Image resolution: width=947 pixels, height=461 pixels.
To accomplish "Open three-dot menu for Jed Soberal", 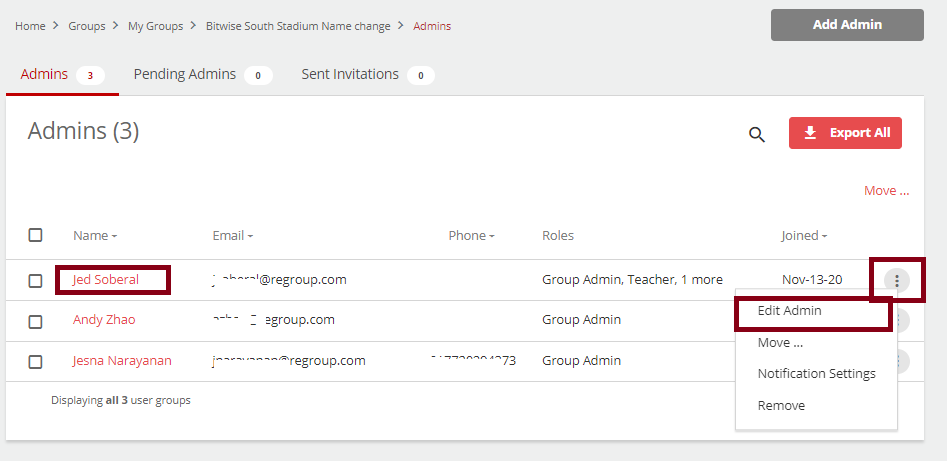I will pos(897,280).
